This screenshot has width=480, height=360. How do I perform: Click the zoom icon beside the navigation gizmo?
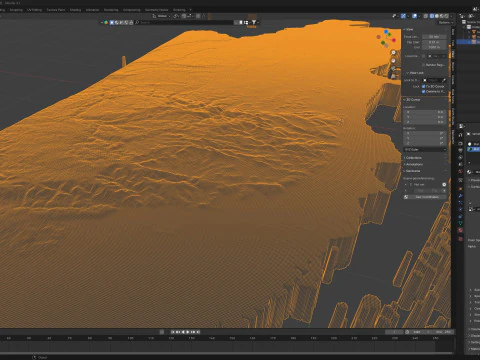[x=393, y=53]
